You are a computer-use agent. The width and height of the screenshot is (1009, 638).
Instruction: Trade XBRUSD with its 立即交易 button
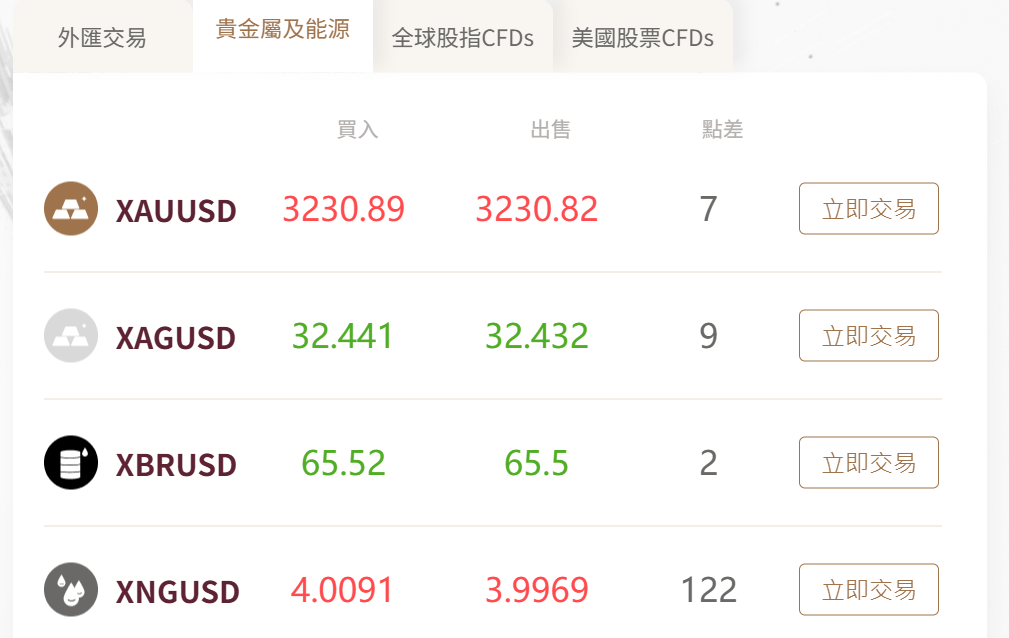point(869,462)
